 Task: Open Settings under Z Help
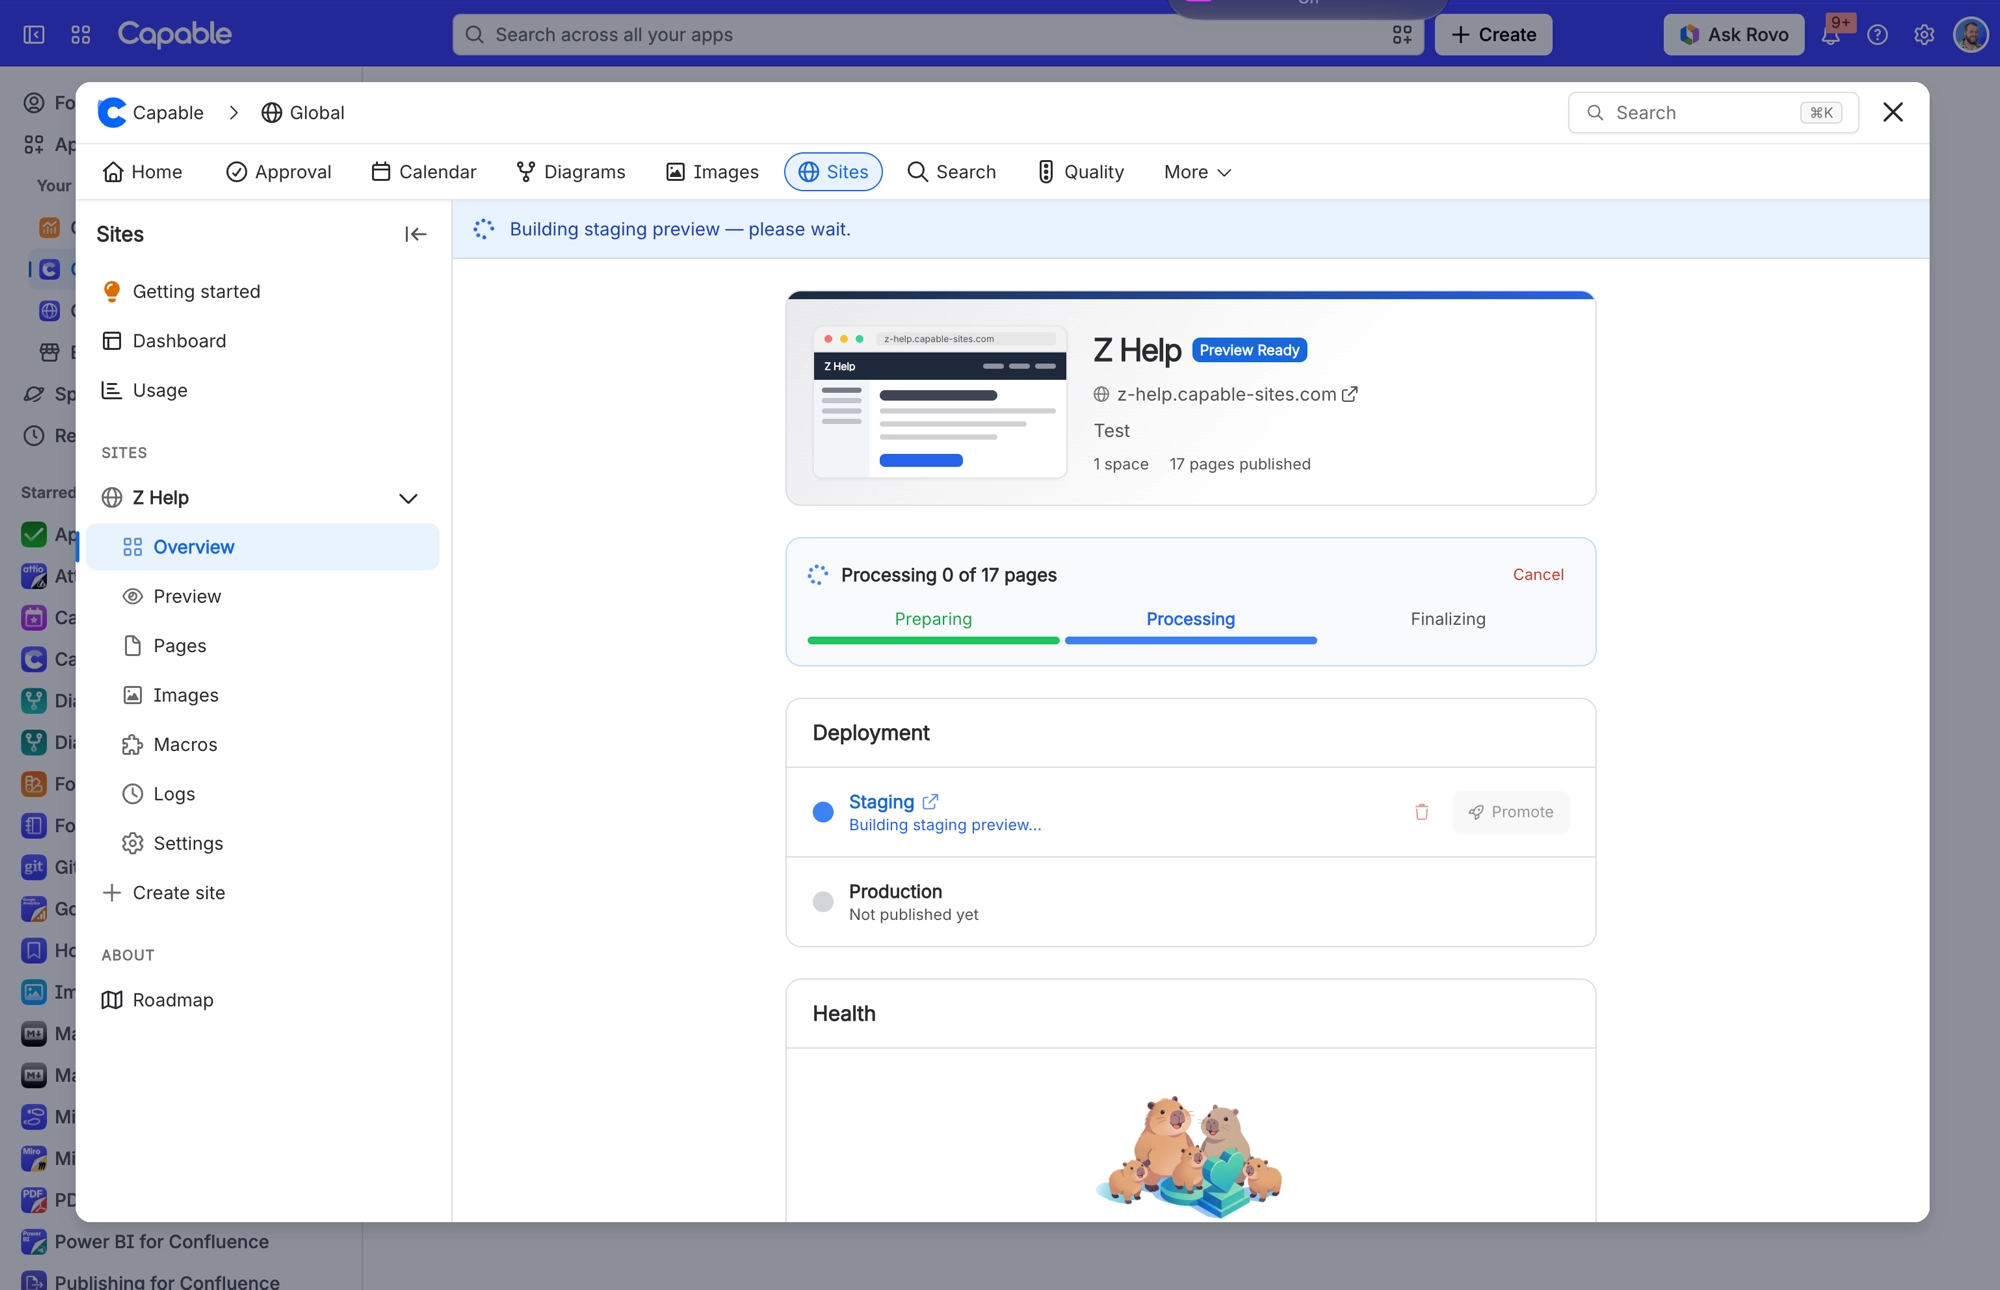(262, 844)
